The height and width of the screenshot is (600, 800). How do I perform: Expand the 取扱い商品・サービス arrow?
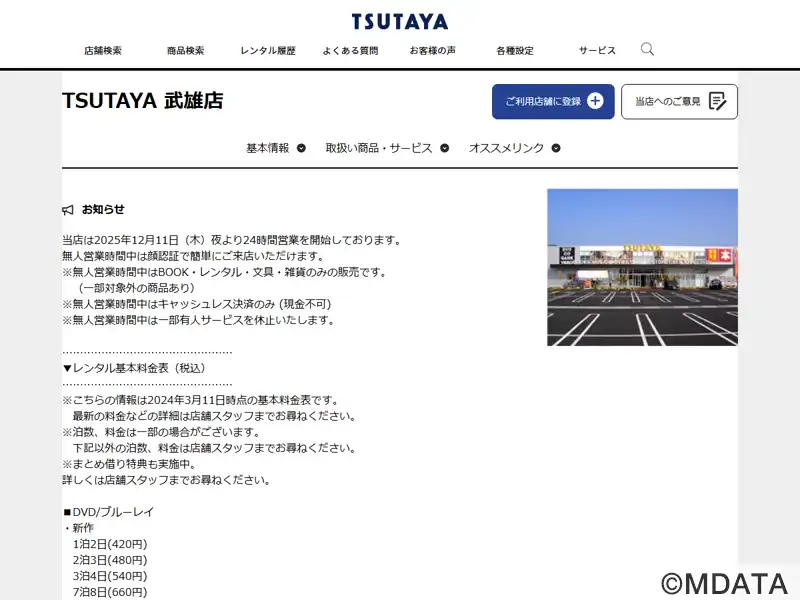[444, 148]
